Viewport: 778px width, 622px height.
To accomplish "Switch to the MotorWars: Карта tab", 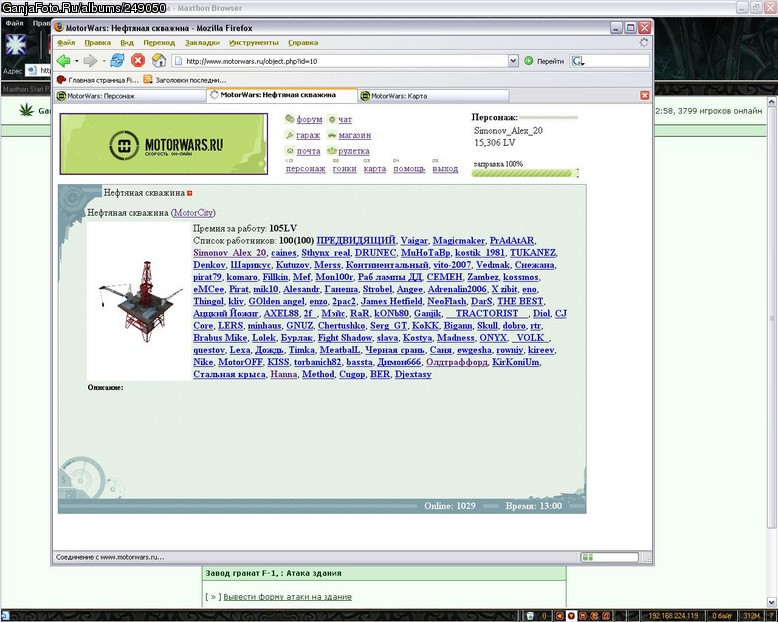I will pyautogui.click(x=433, y=96).
